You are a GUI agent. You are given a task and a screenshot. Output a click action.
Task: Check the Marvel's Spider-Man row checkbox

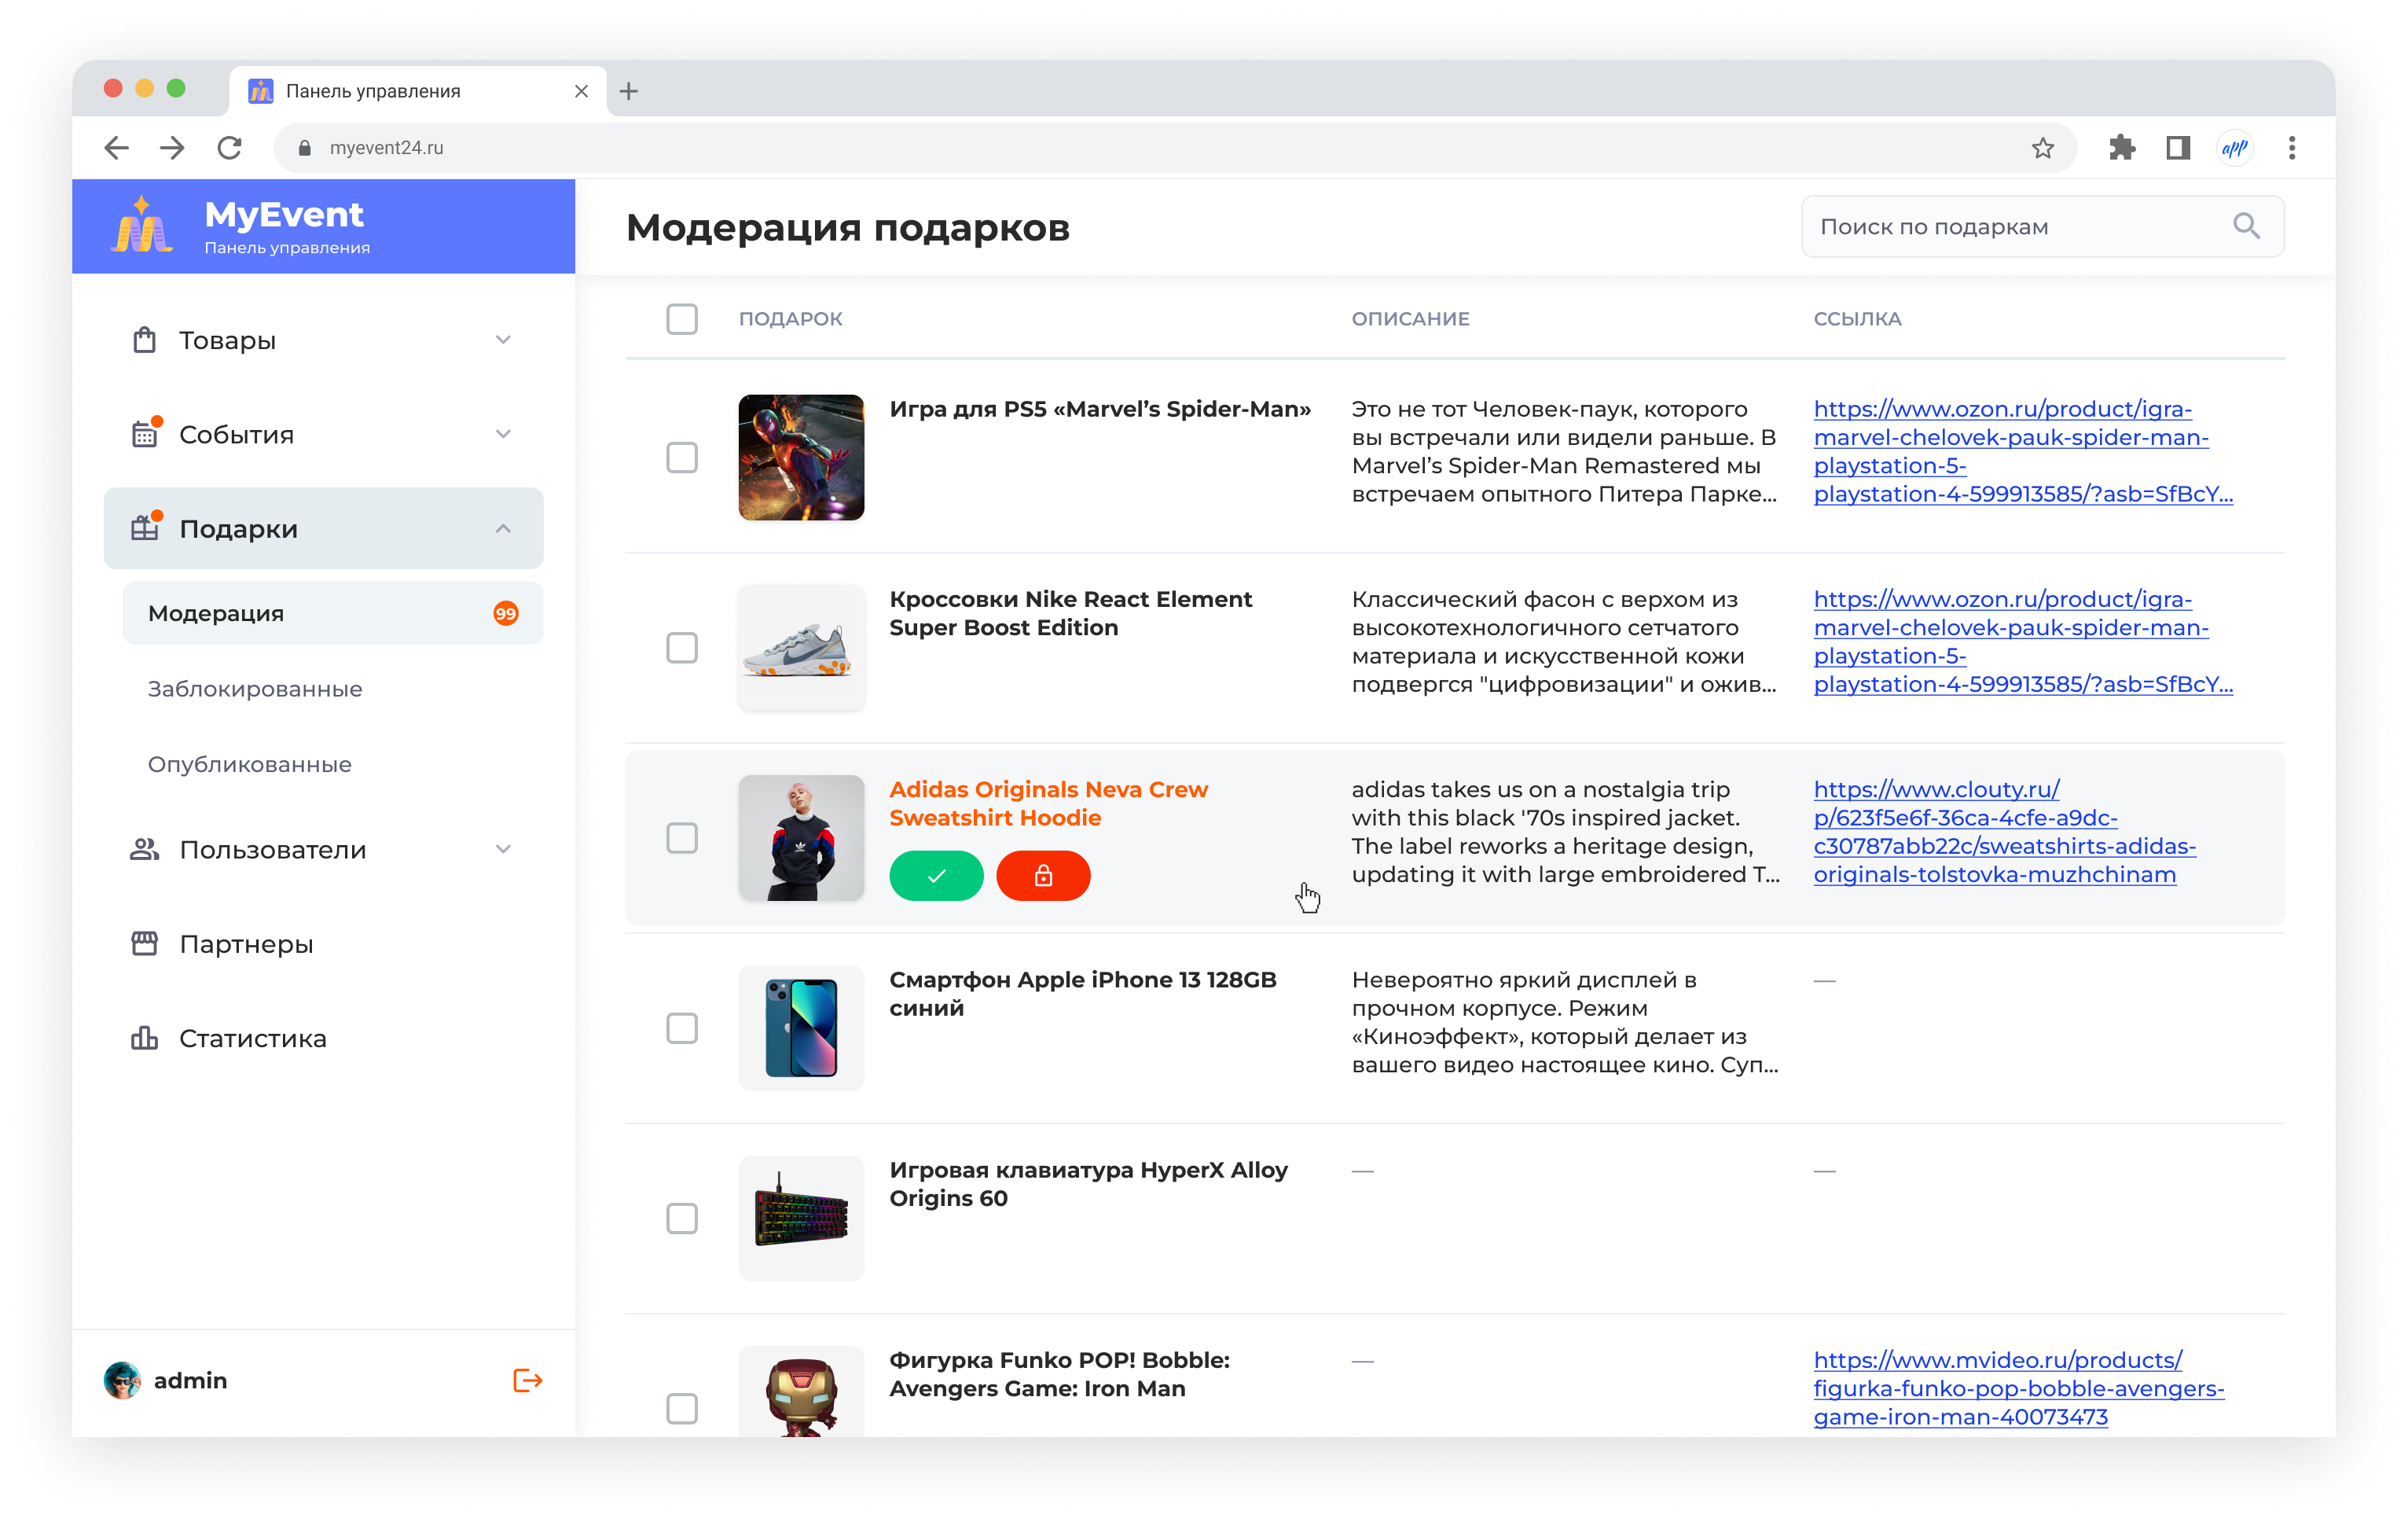[682, 458]
